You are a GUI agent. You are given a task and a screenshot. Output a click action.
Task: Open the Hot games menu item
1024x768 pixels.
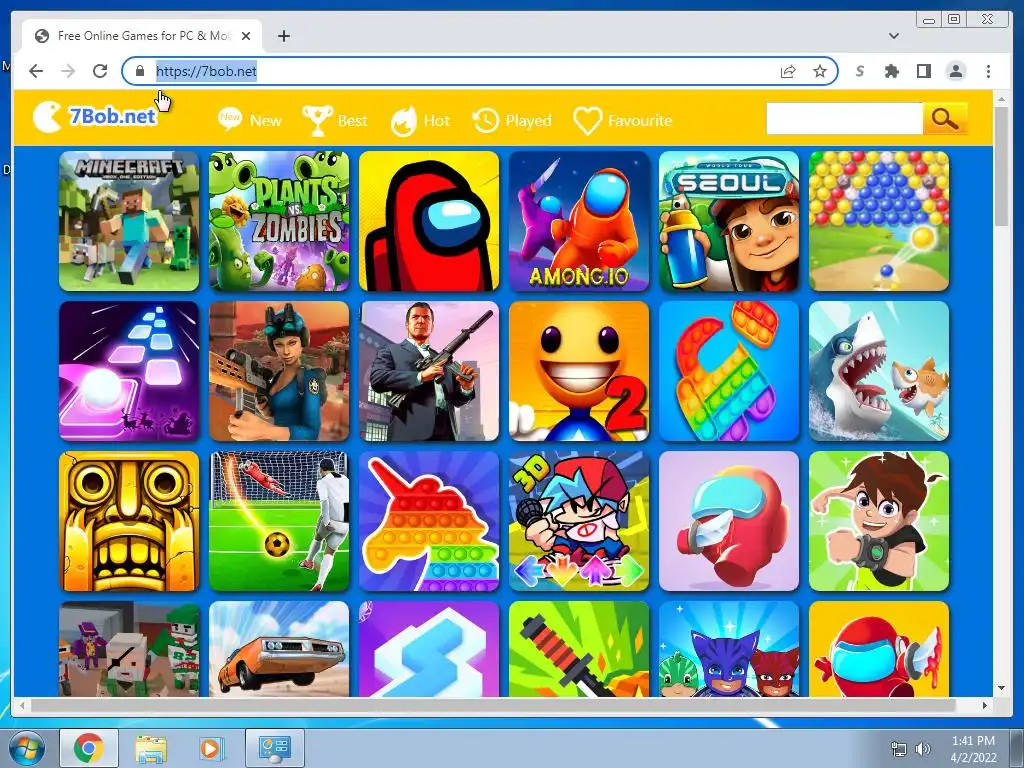click(x=420, y=121)
